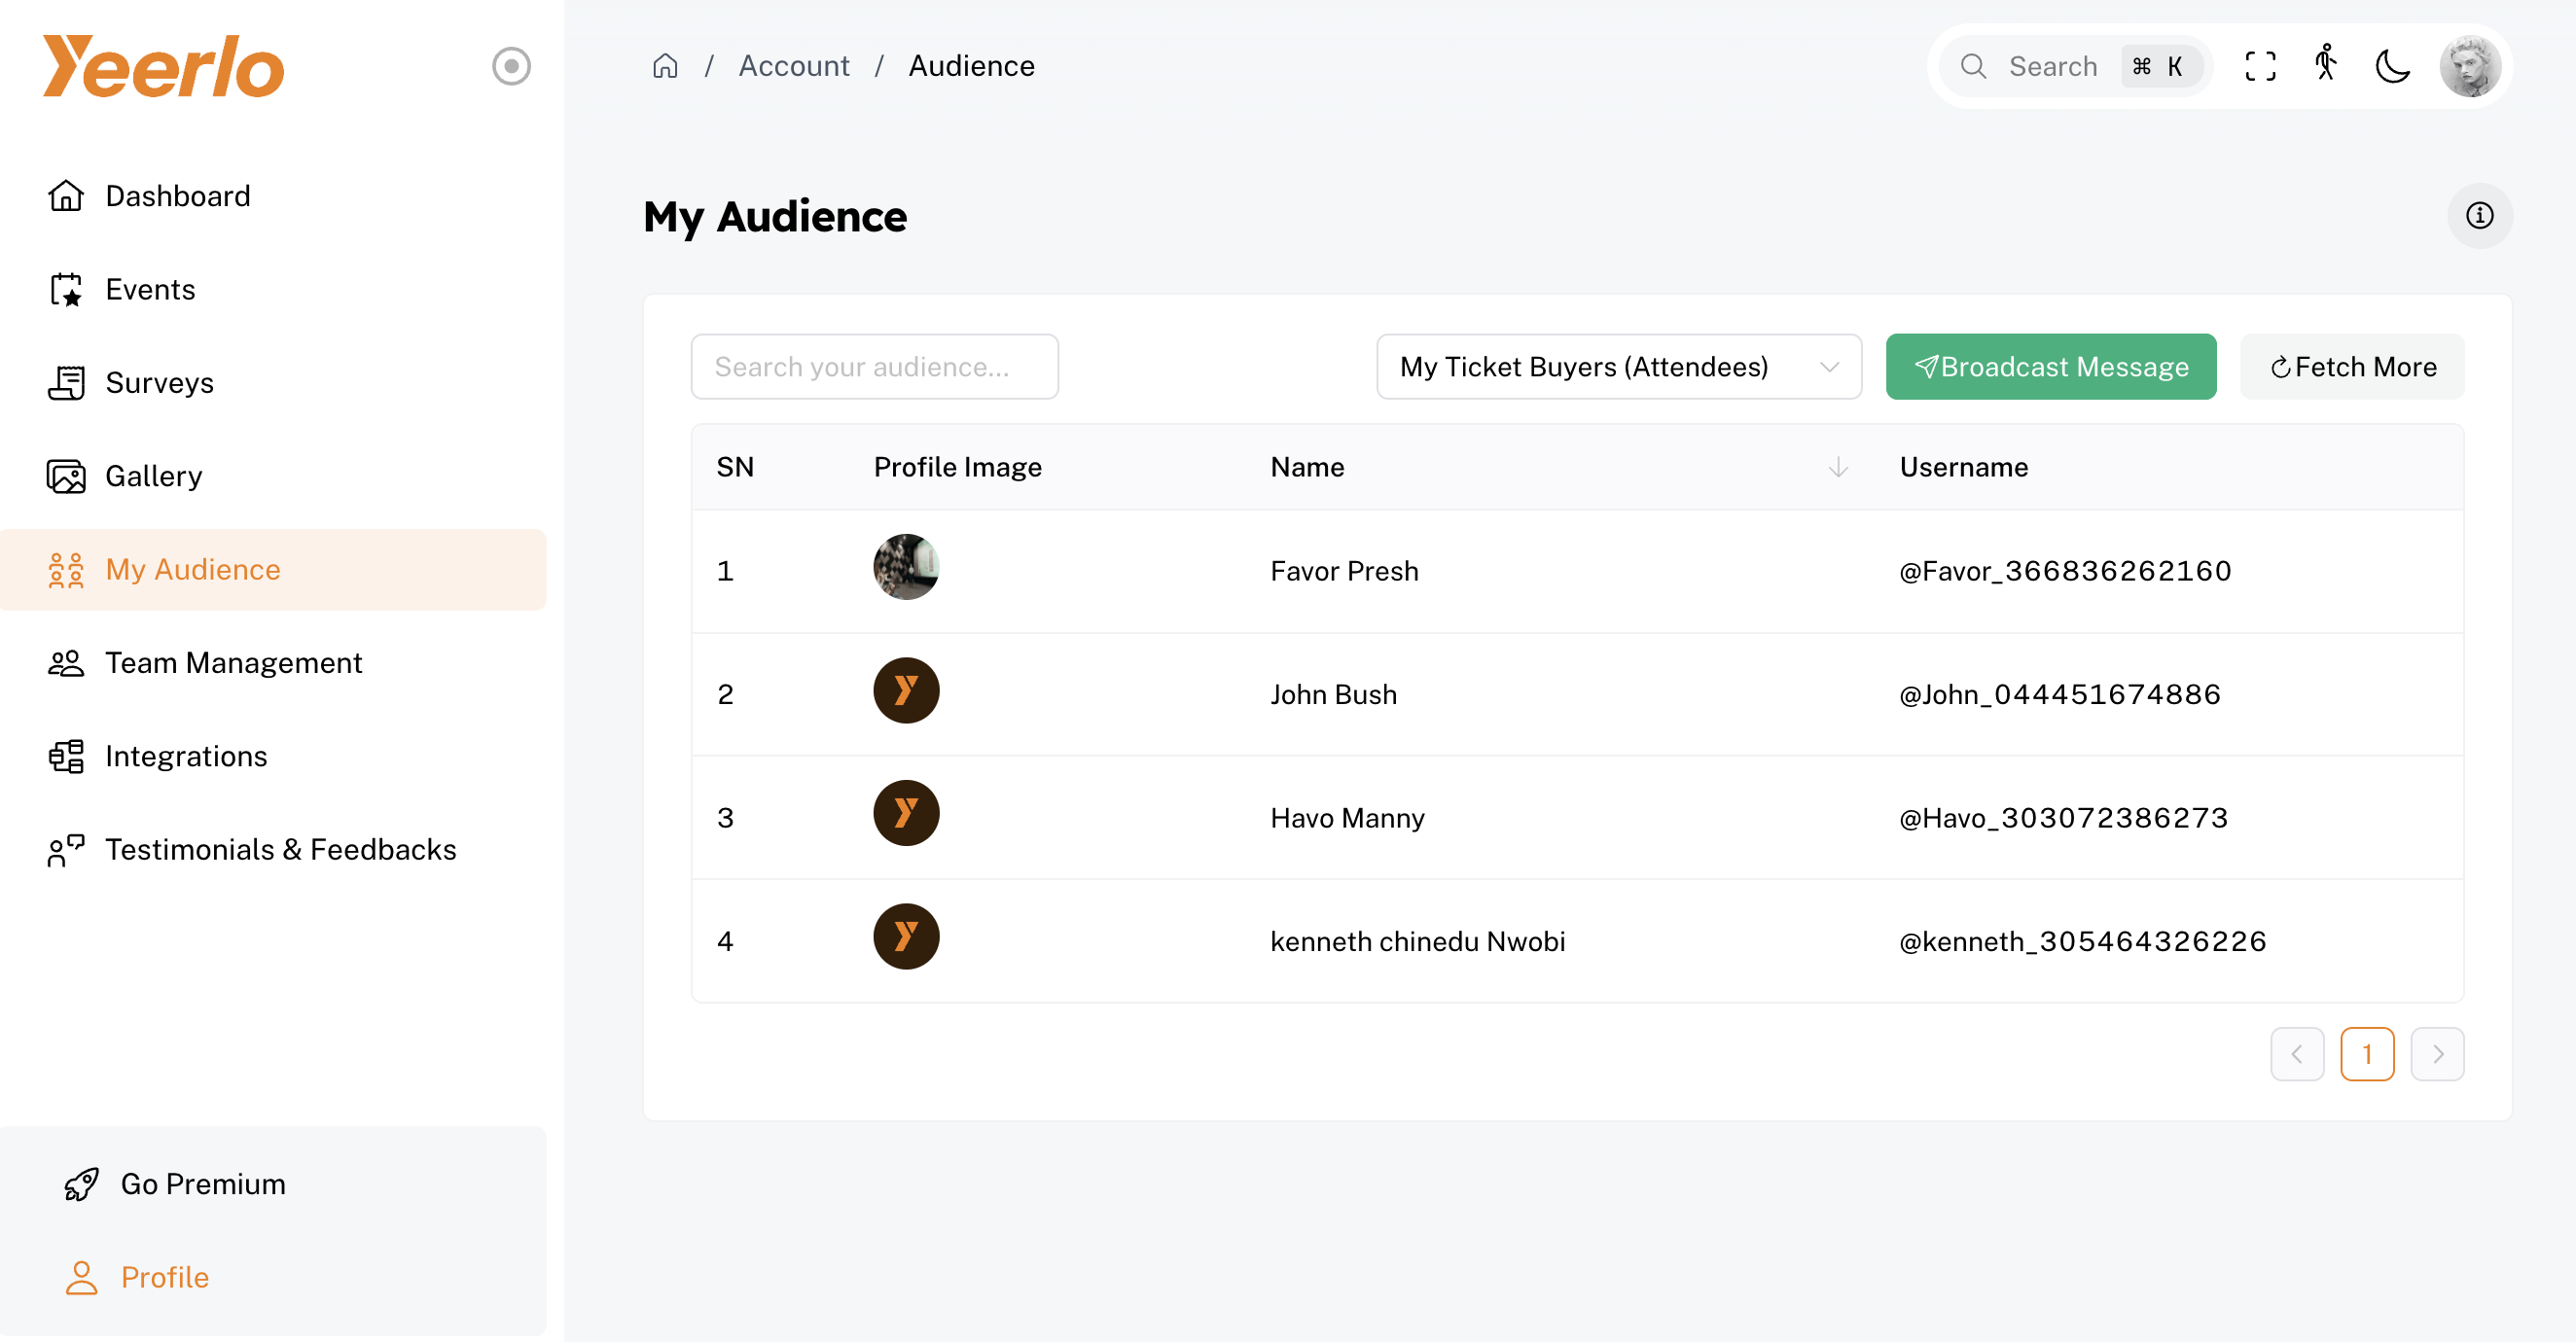This screenshot has width=2576, height=1342.
Task: Click the Yeerlo logo
Action: 164,67
